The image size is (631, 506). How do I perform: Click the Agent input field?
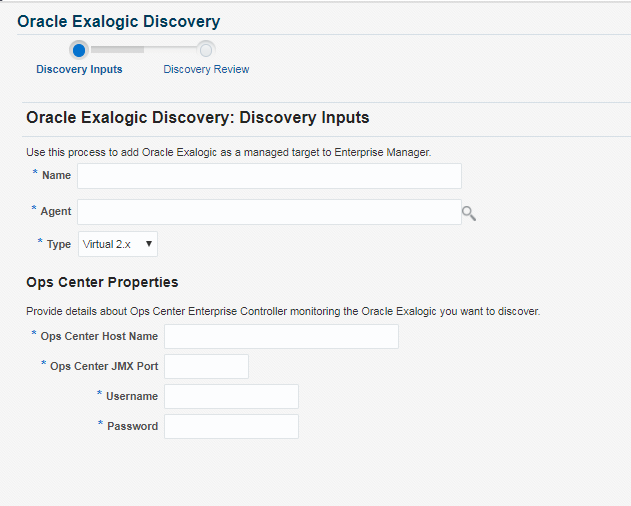[269, 212]
